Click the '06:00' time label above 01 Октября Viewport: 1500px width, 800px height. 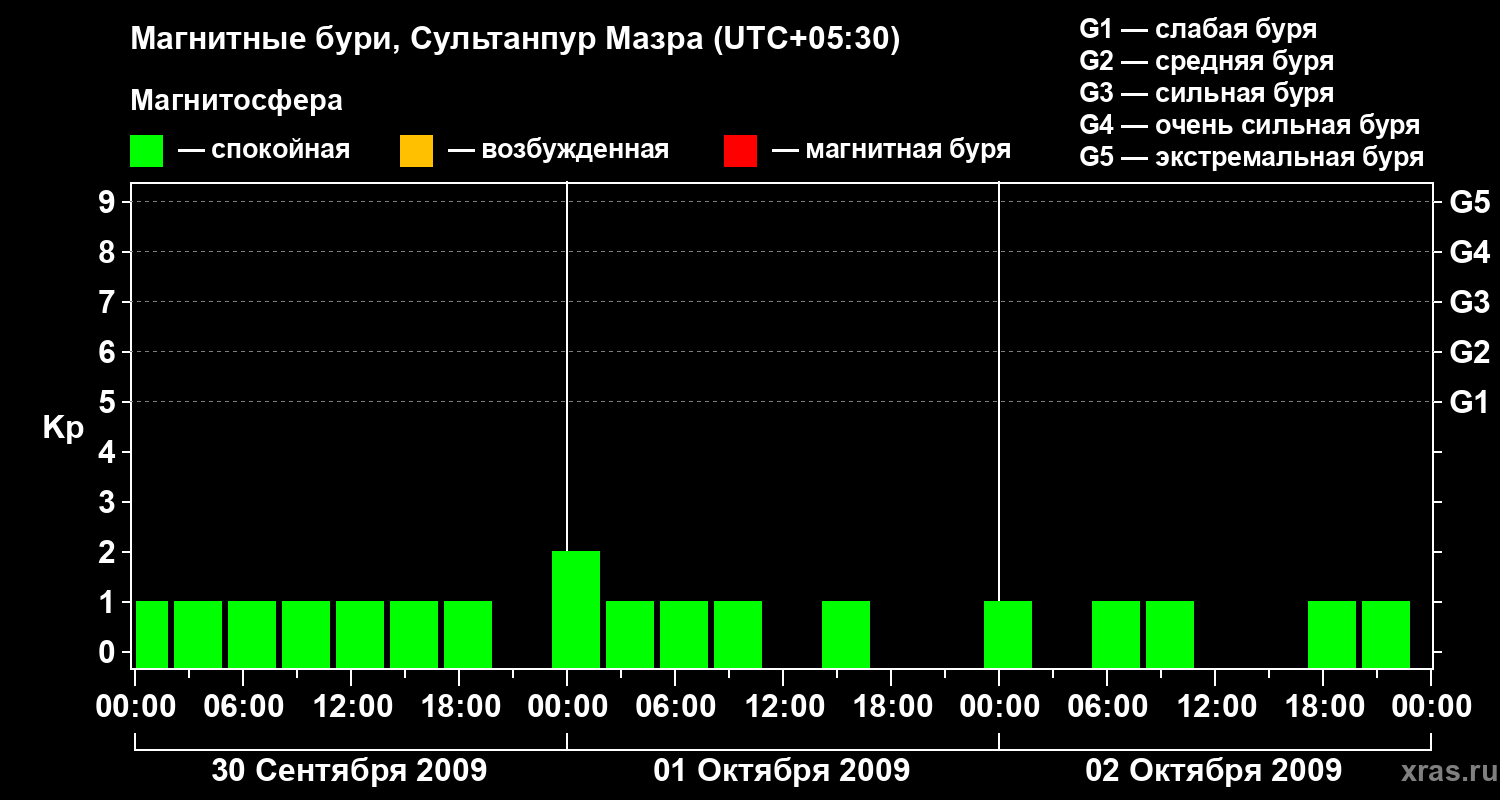[x=674, y=706]
